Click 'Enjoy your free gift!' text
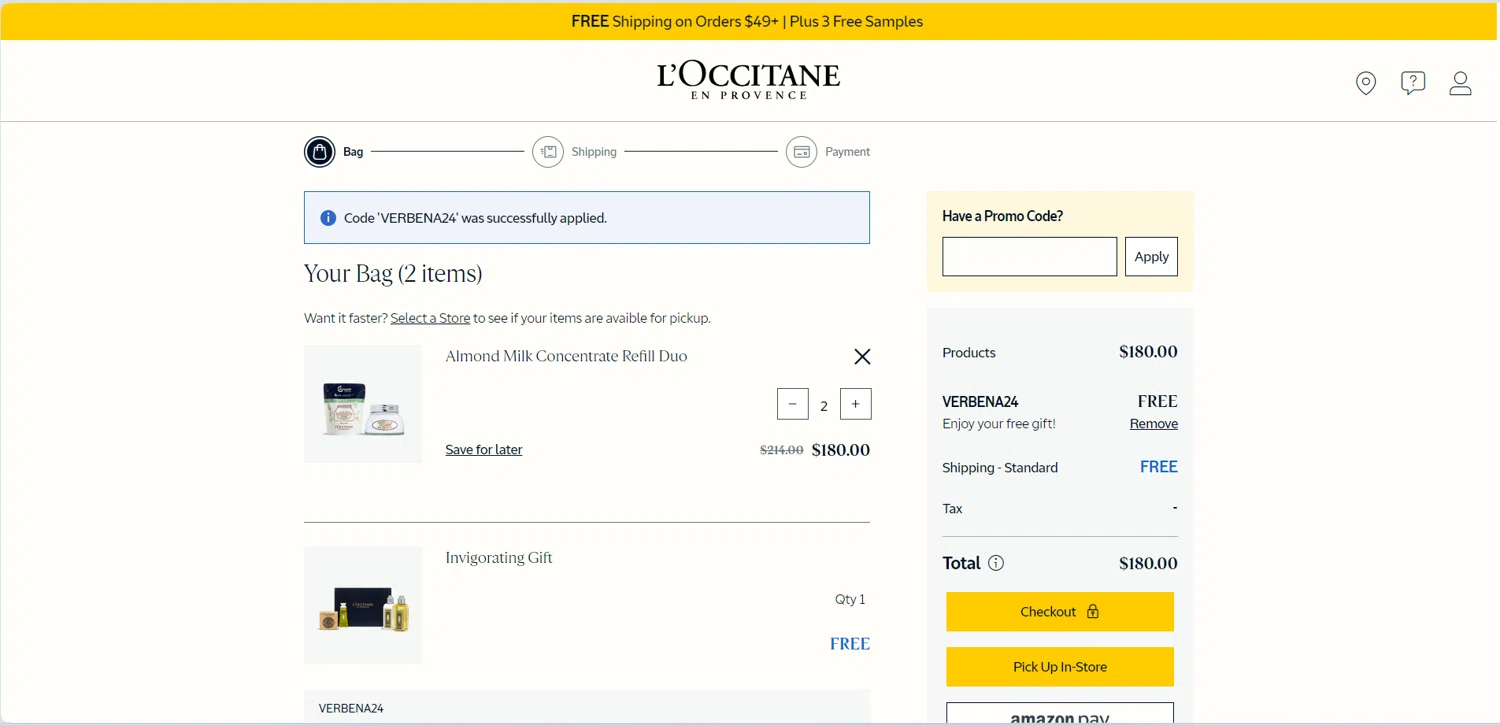1500x725 pixels. pyautogui.click(x=999, y=424)
